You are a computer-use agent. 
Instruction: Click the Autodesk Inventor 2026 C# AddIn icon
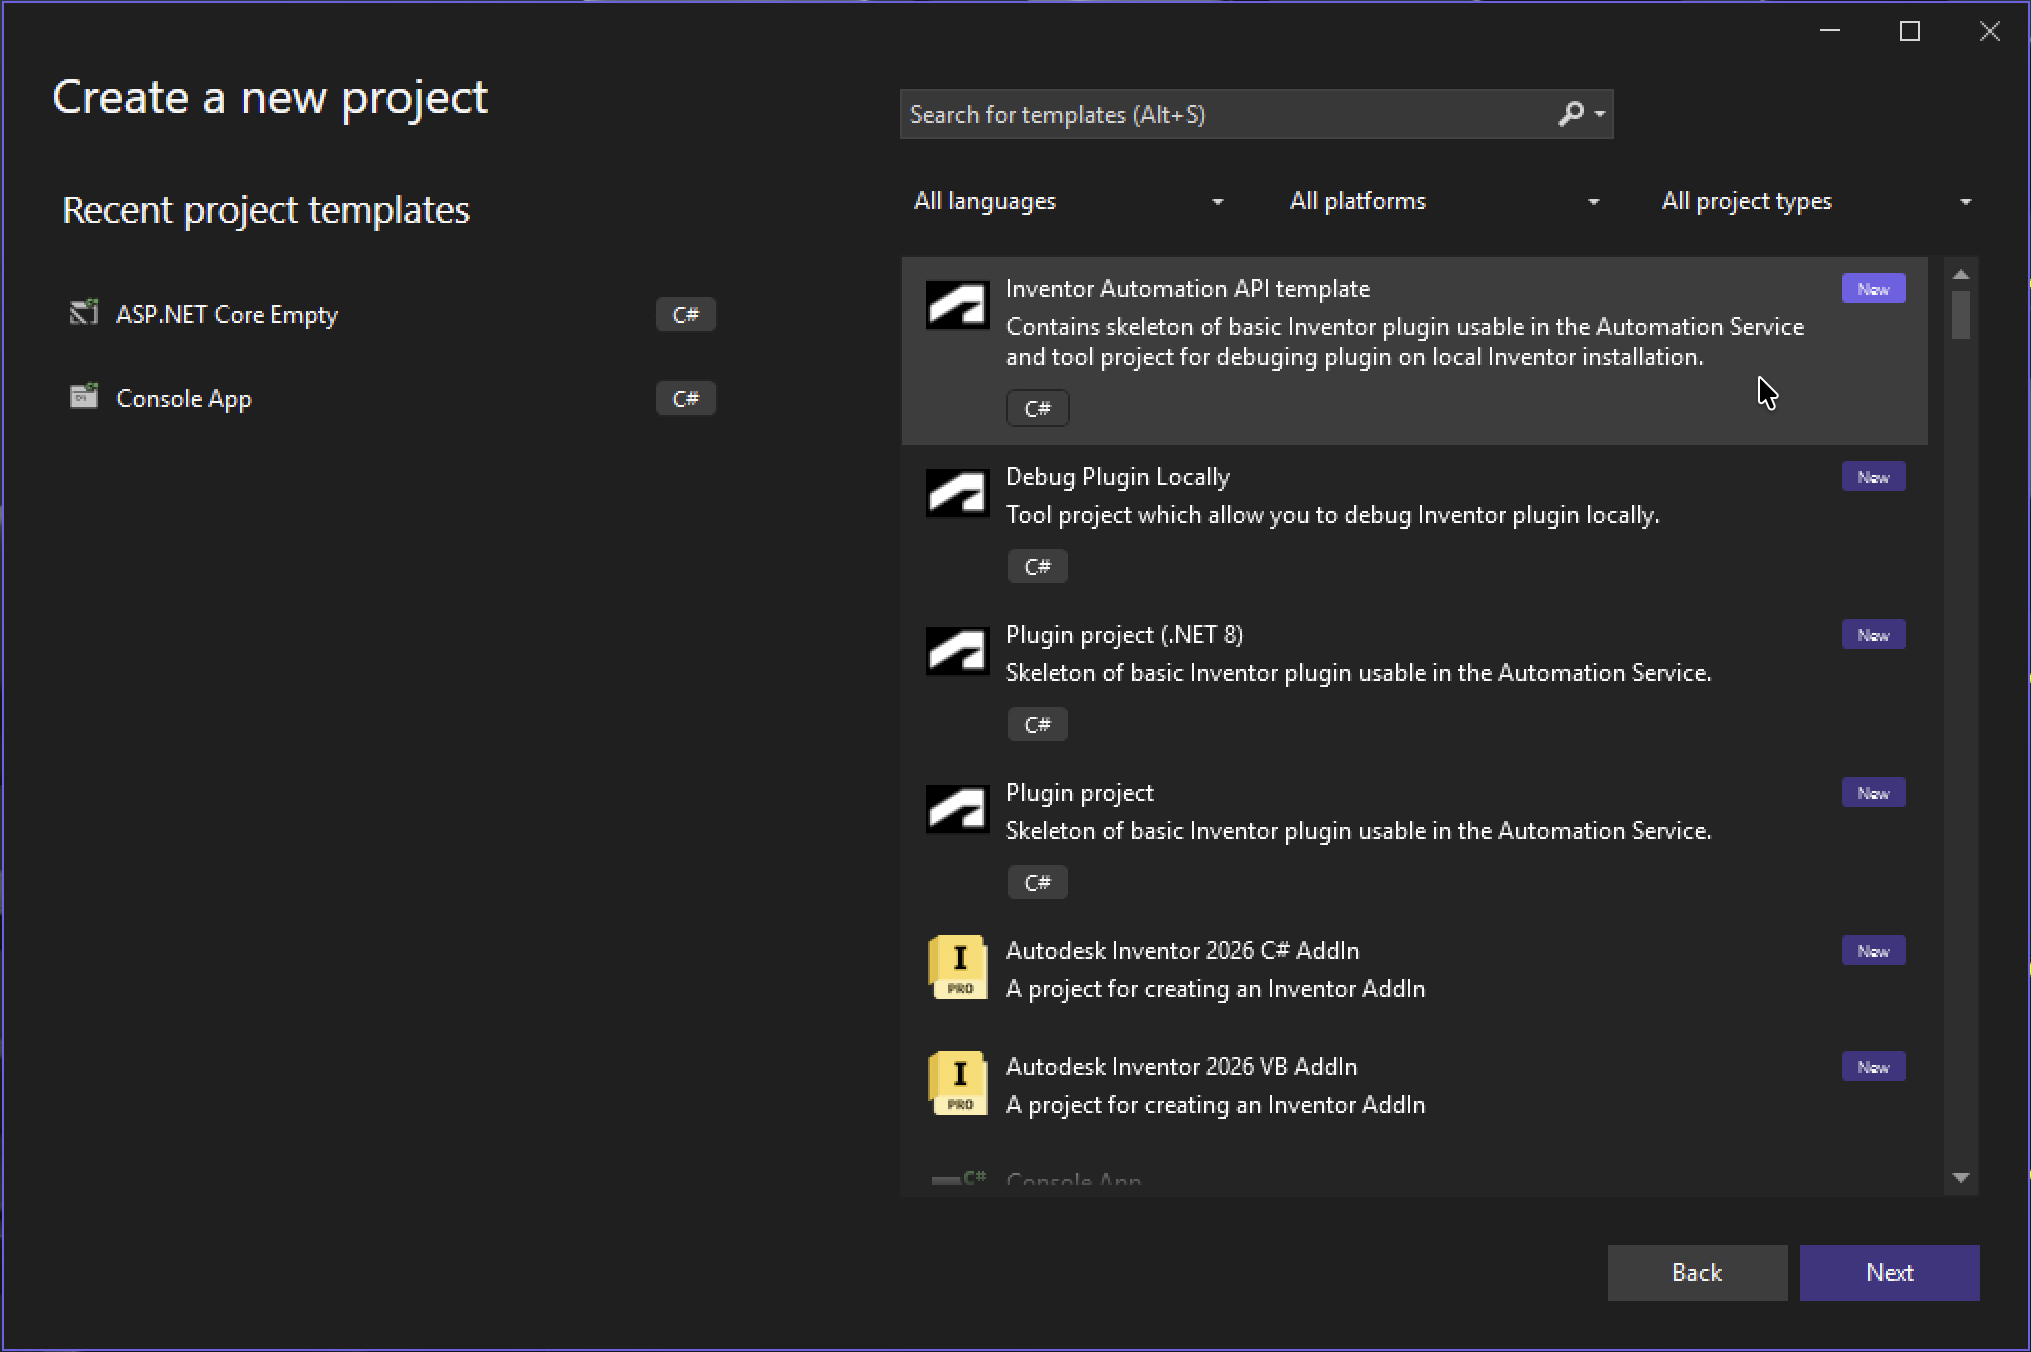pos(958,967)
